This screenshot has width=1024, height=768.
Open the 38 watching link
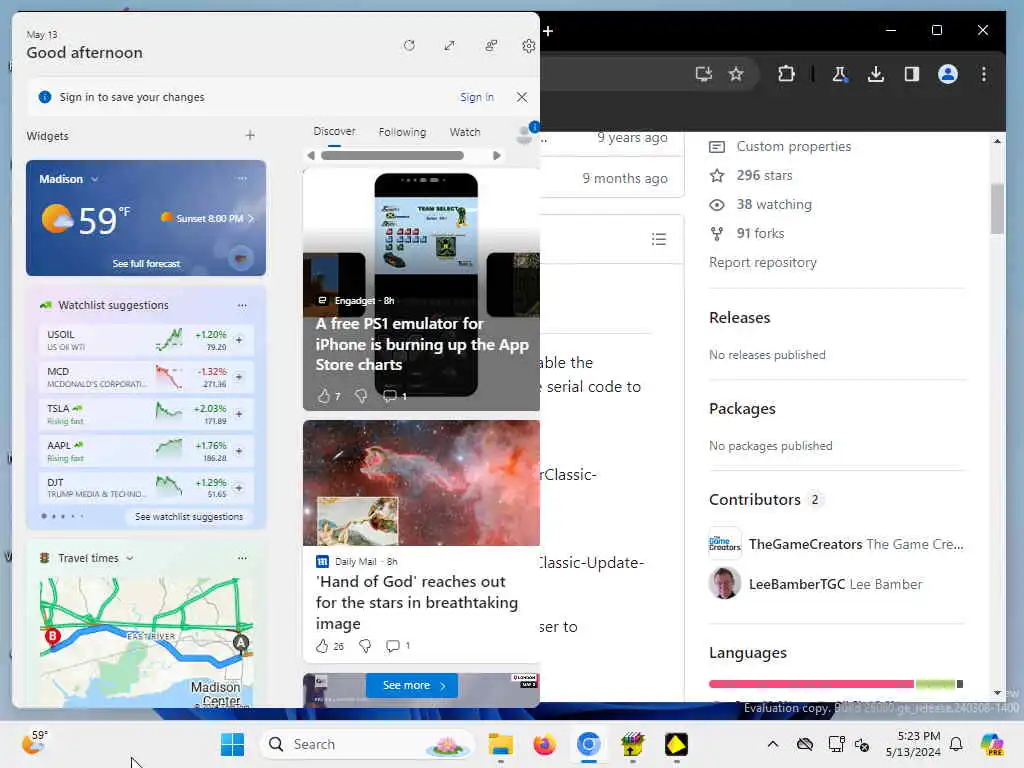774,204
